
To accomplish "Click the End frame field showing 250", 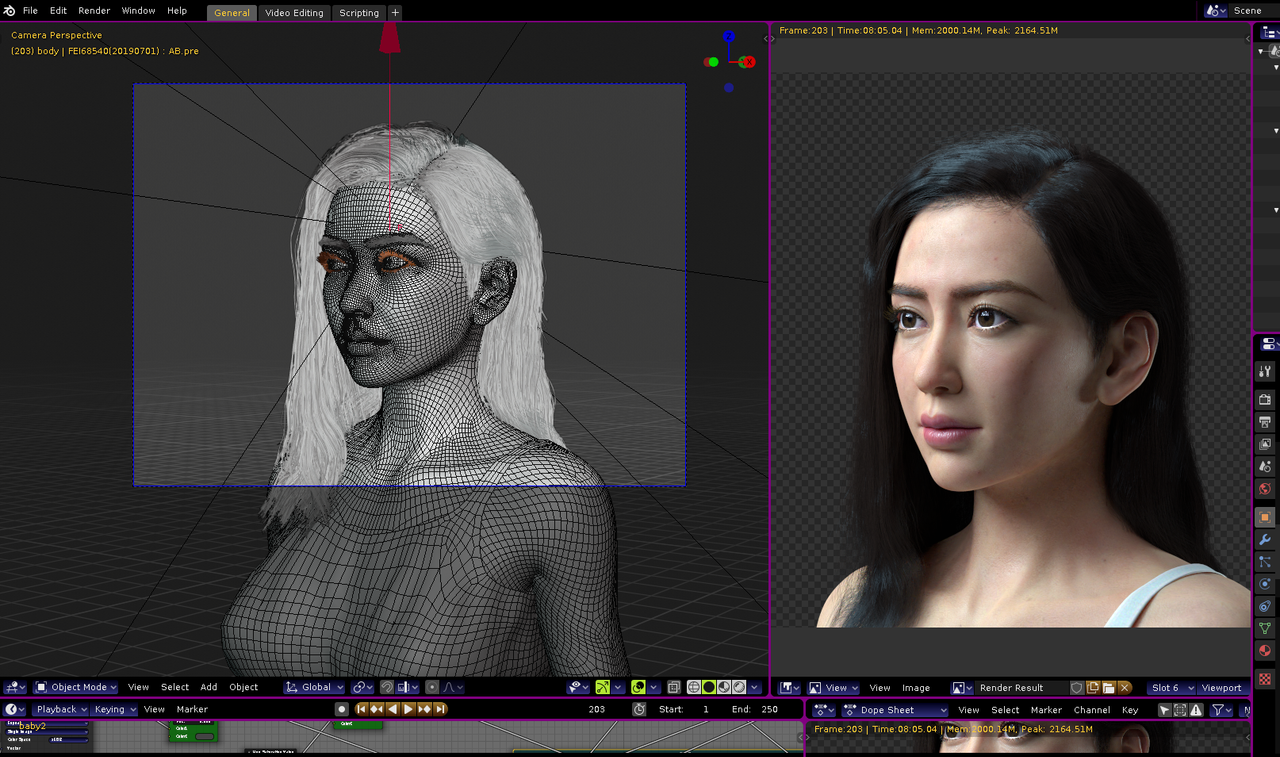I will click(x=755, y=709).
